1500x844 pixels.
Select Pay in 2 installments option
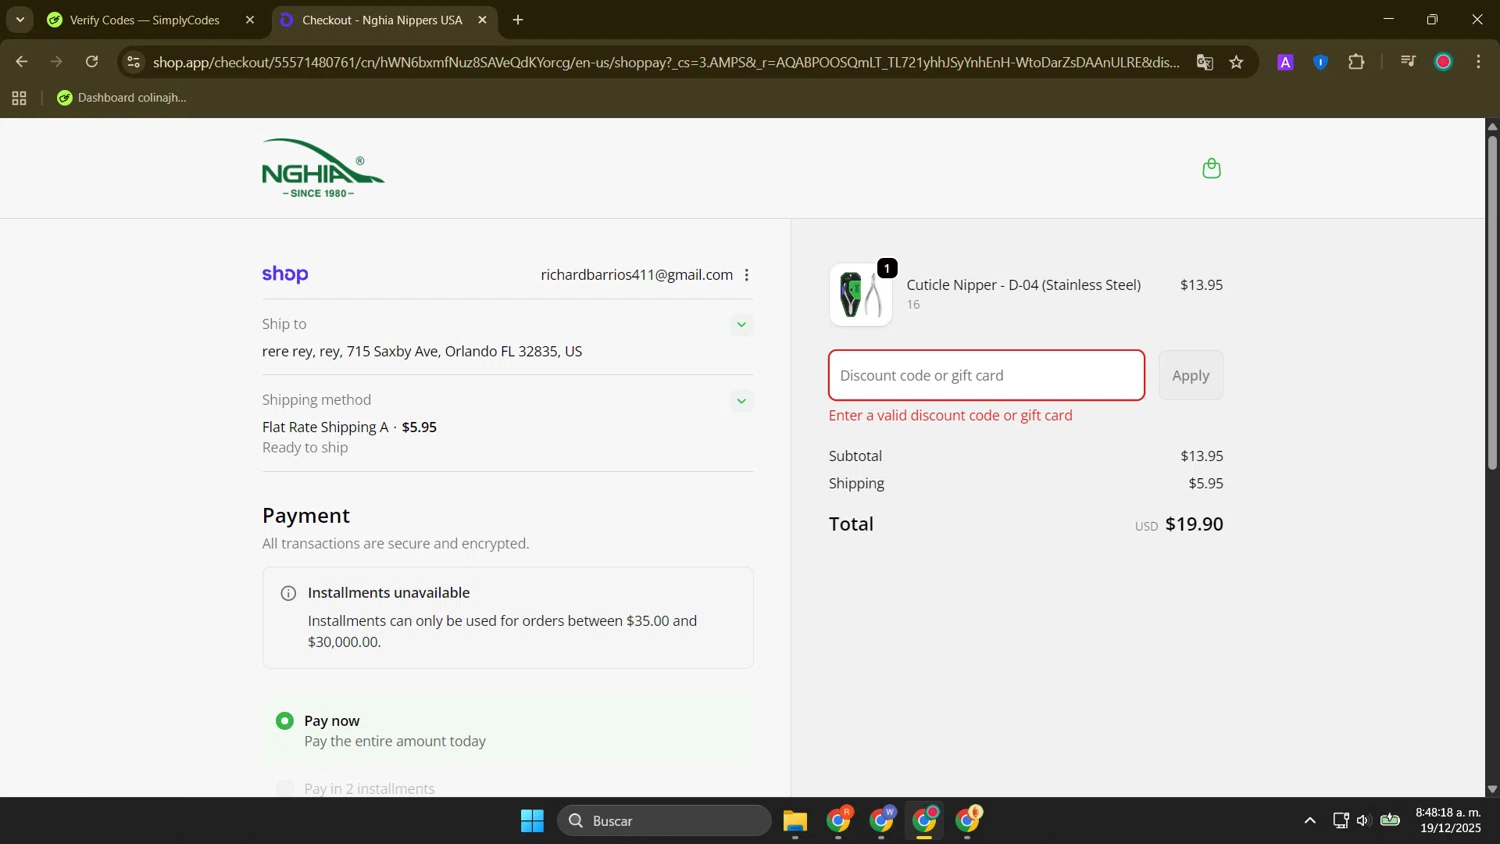[x=285, y=789]
